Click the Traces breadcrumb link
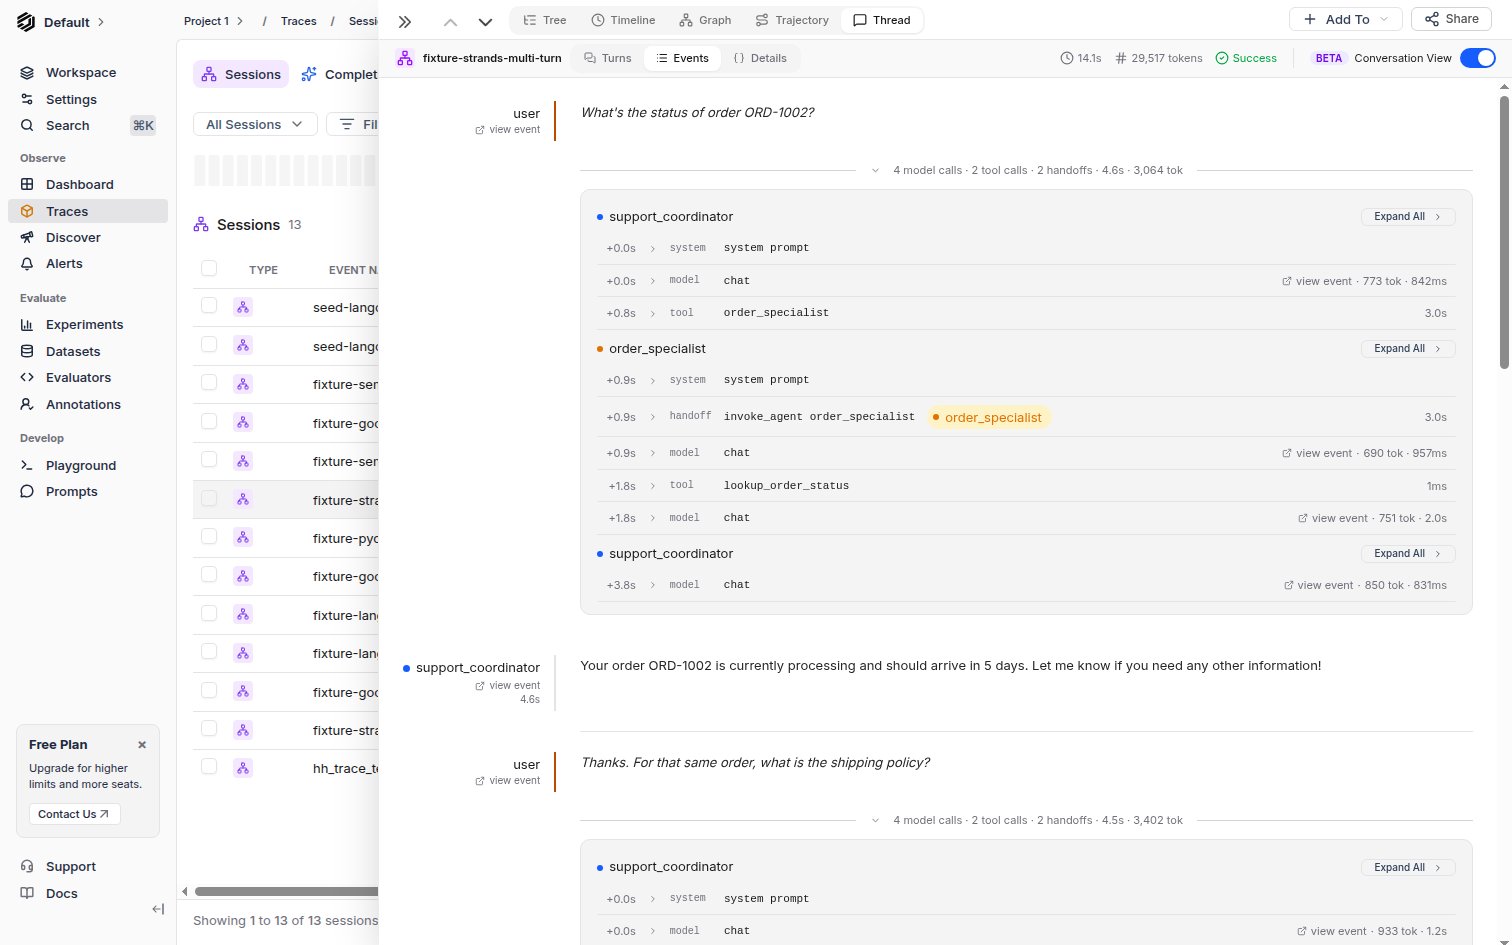Screen dimensions: 1512x945 point(298,21)
